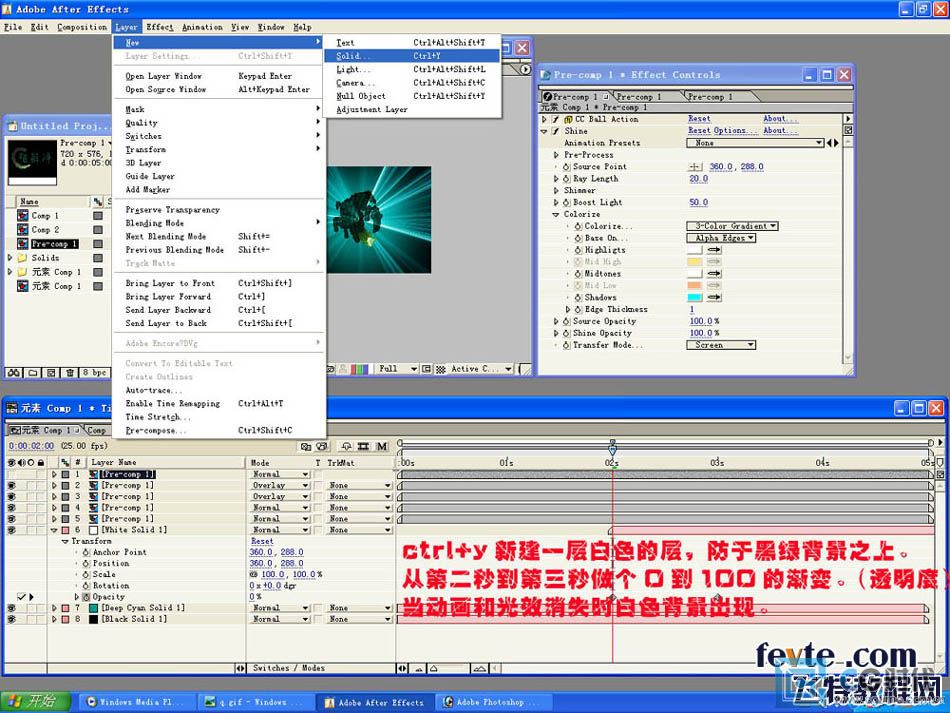Image resolution: width=950 pixels, height=713 pixels.
Task: Open the Base On Alpha Edges dropdown
Action: point(721,238)
